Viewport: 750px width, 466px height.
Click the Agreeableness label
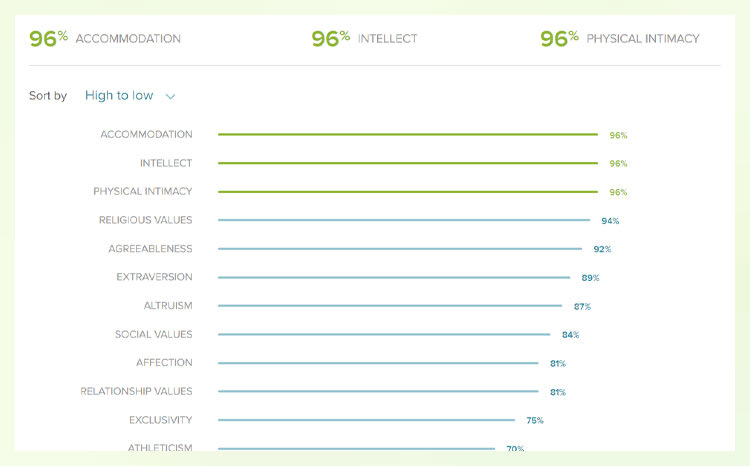(150, 249)
